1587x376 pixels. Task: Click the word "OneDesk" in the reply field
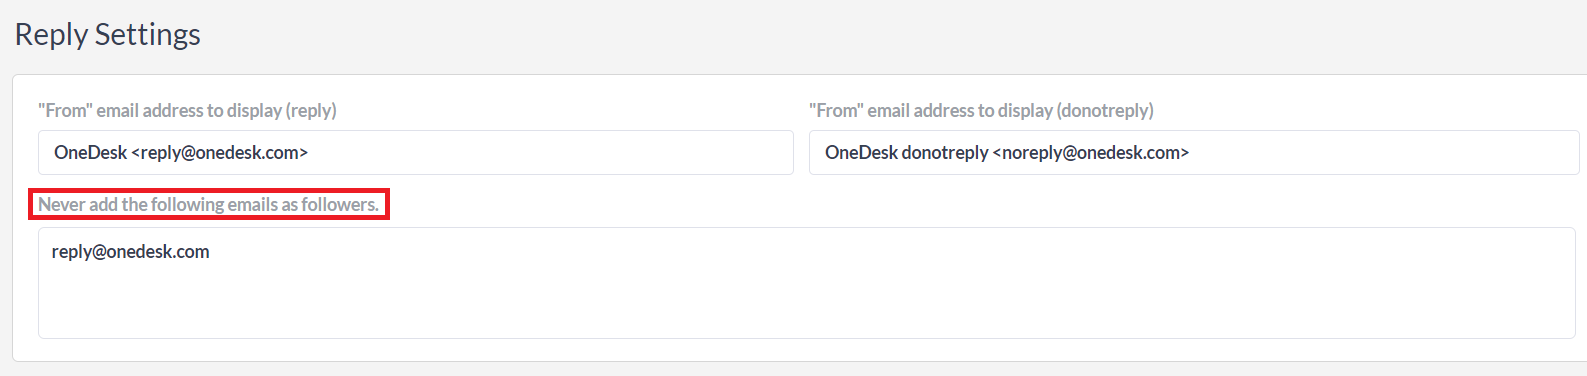91,153
